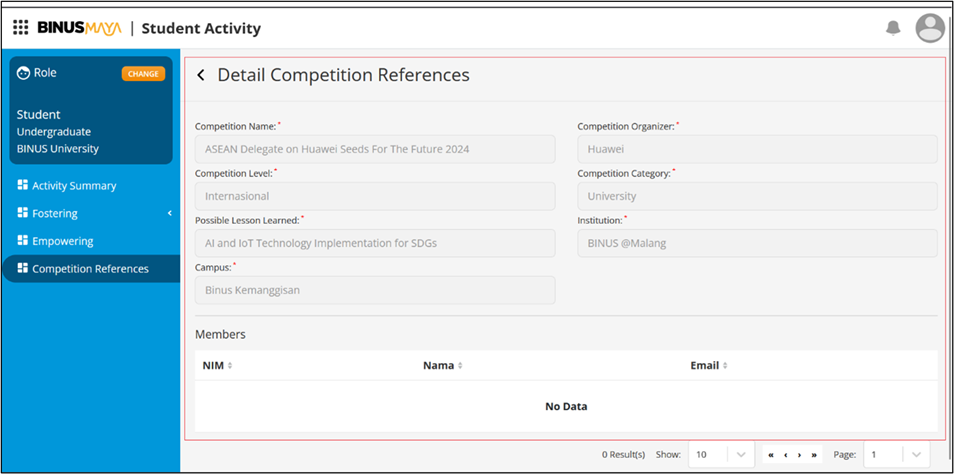Go to previous page of results
This screenshot has width=954, height=474.
[785, 455]
